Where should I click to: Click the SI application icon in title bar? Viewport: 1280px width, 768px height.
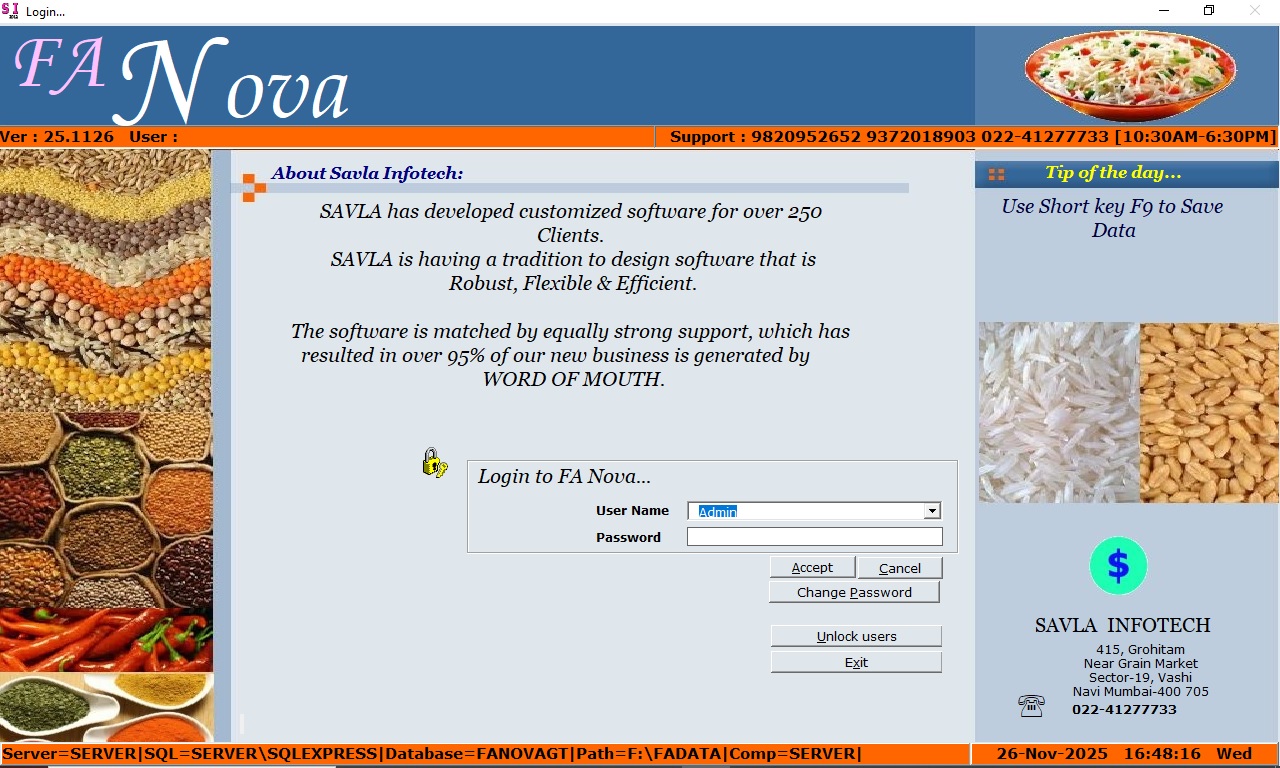[11, 10]
